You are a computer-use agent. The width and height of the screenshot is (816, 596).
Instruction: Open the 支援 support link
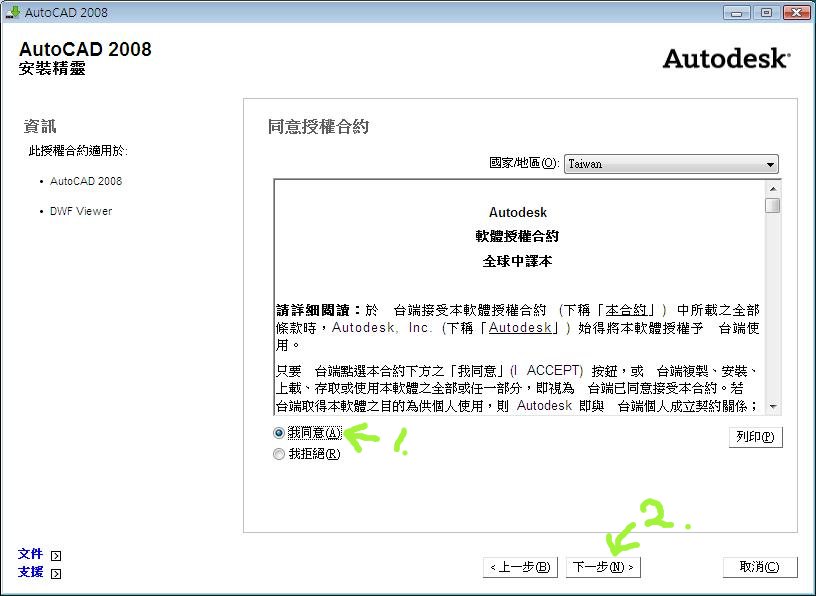click(30, 572)
